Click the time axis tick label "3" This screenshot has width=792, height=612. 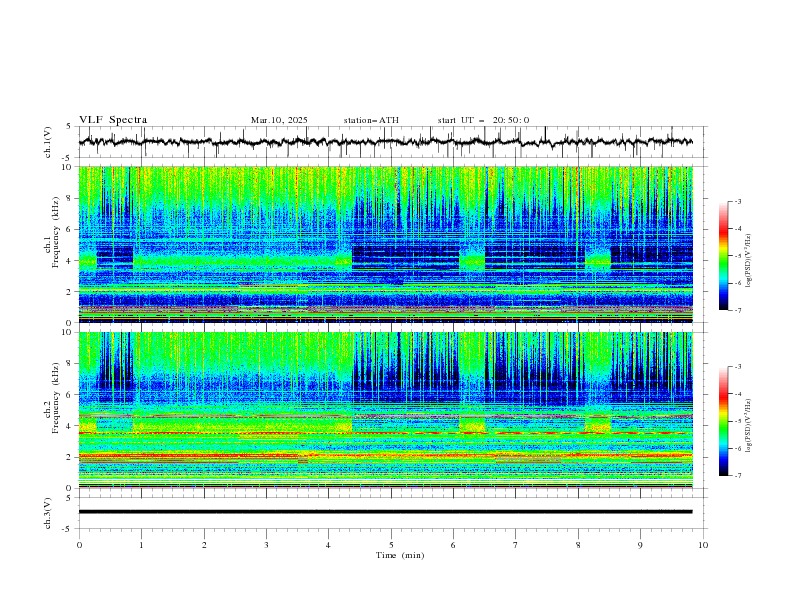(266, 545)
